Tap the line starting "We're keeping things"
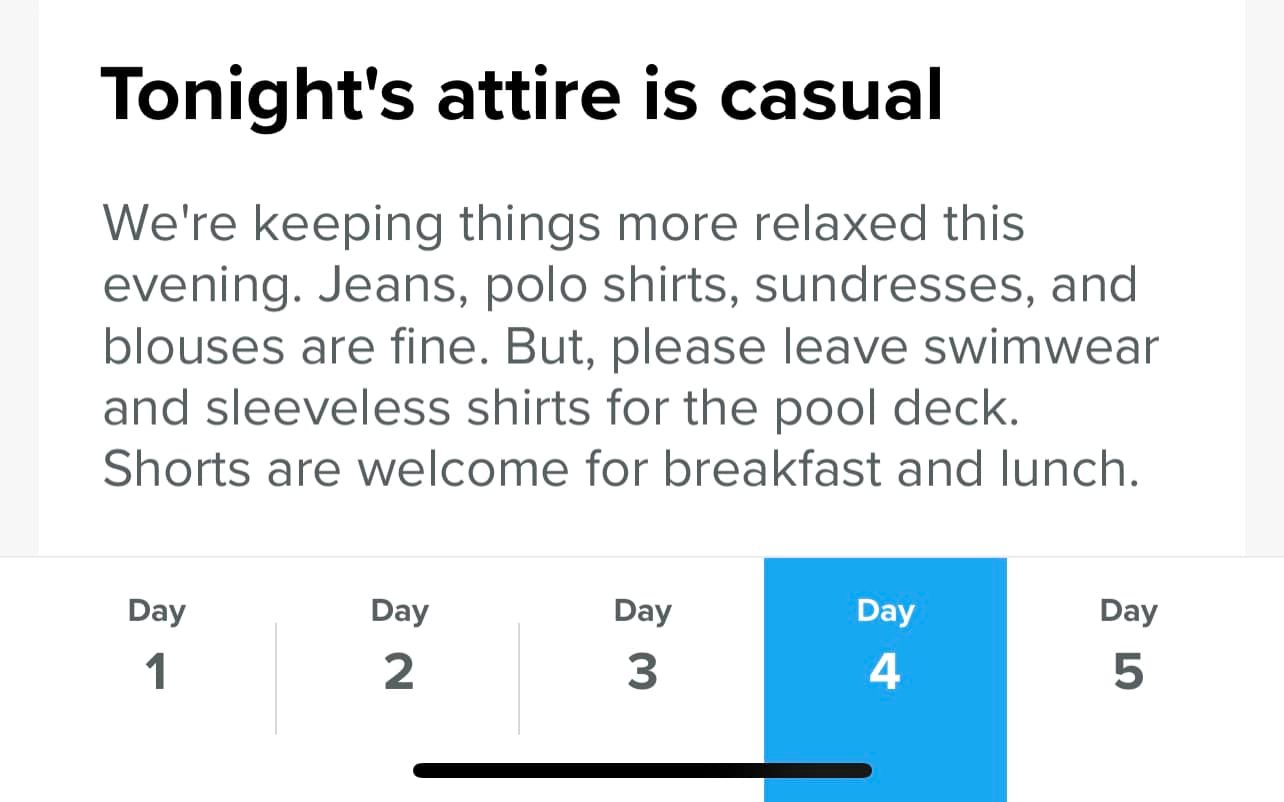This screenshot has width=1284, height=802. (564, 223)
